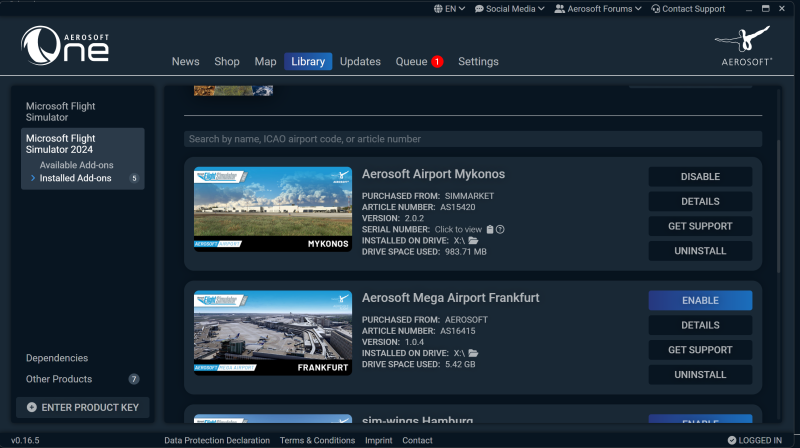Image resolution: width=800 pixels, height=448 pixels.
Task: Click version label v0.16.5
Action: click(25, 440)
